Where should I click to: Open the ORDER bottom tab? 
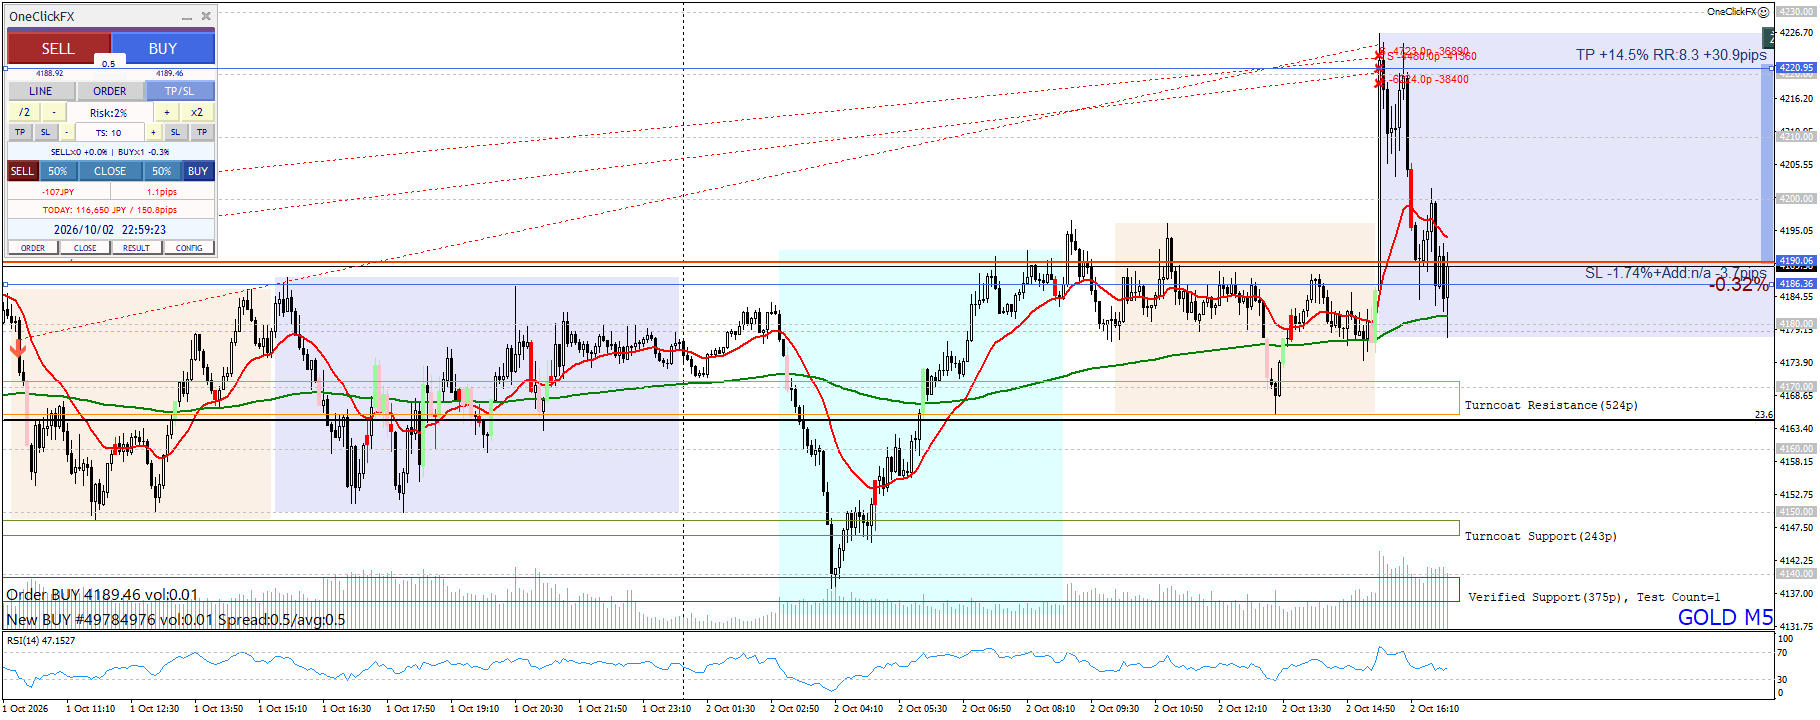(33, 248)
